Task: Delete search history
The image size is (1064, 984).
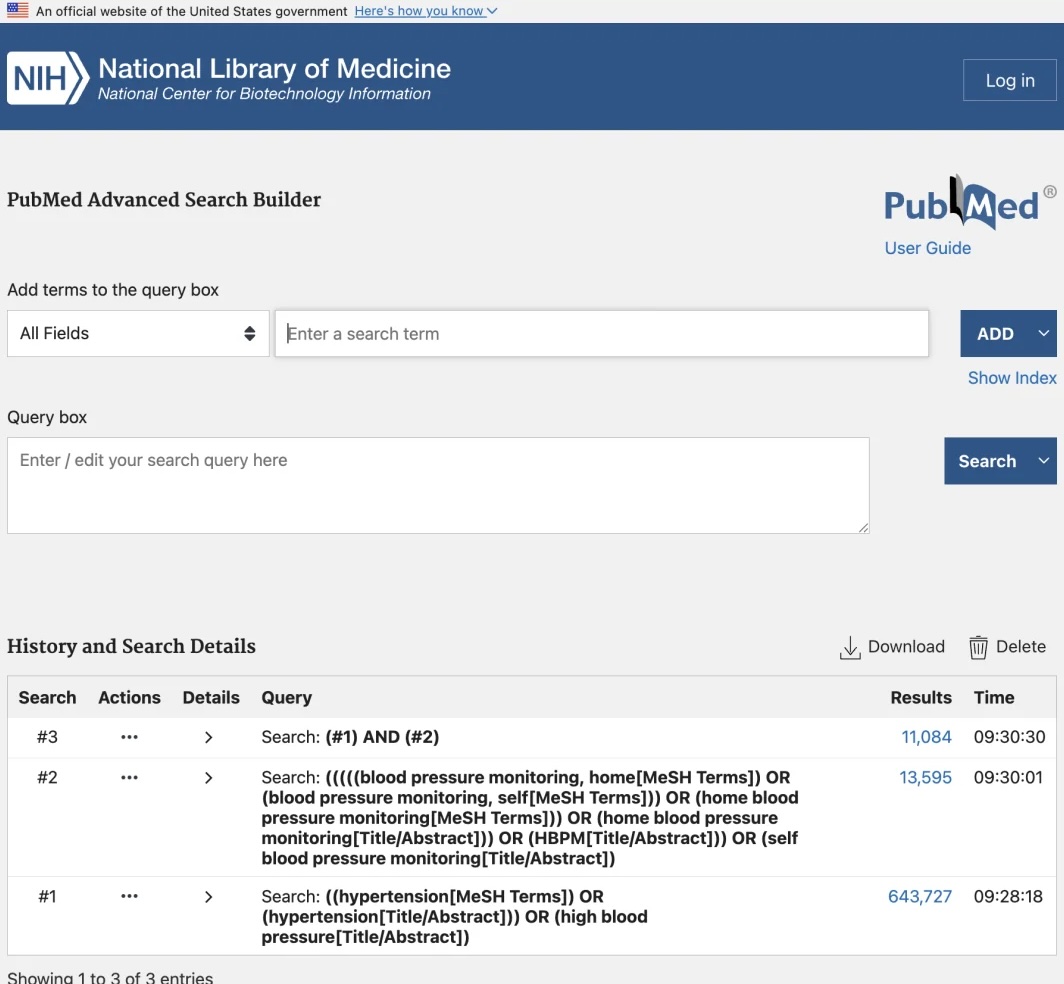Action: pos(1007,647)
